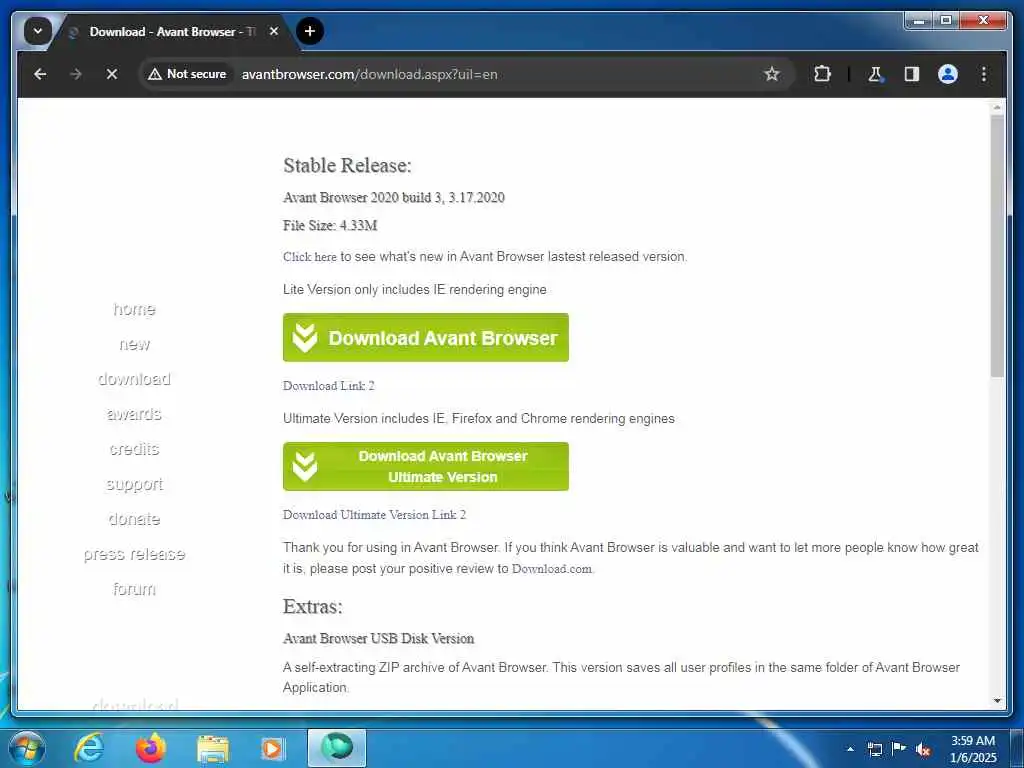
Task: Select the Download - Avant Browser tab
Action: (172, 31)
